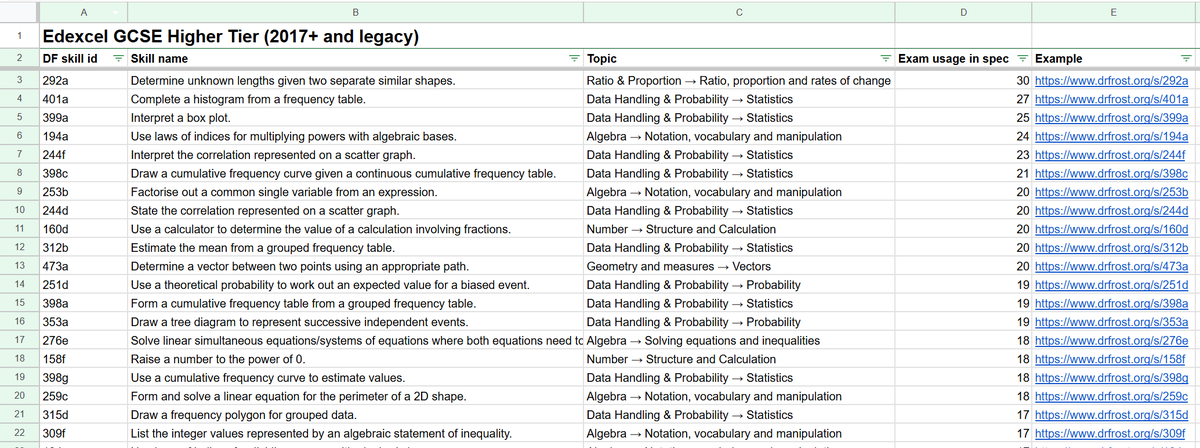This screenshot has height=448, width=1200.
Task: Open link drfrost.org/s/158f
Action: click(x=1109, y=359)
